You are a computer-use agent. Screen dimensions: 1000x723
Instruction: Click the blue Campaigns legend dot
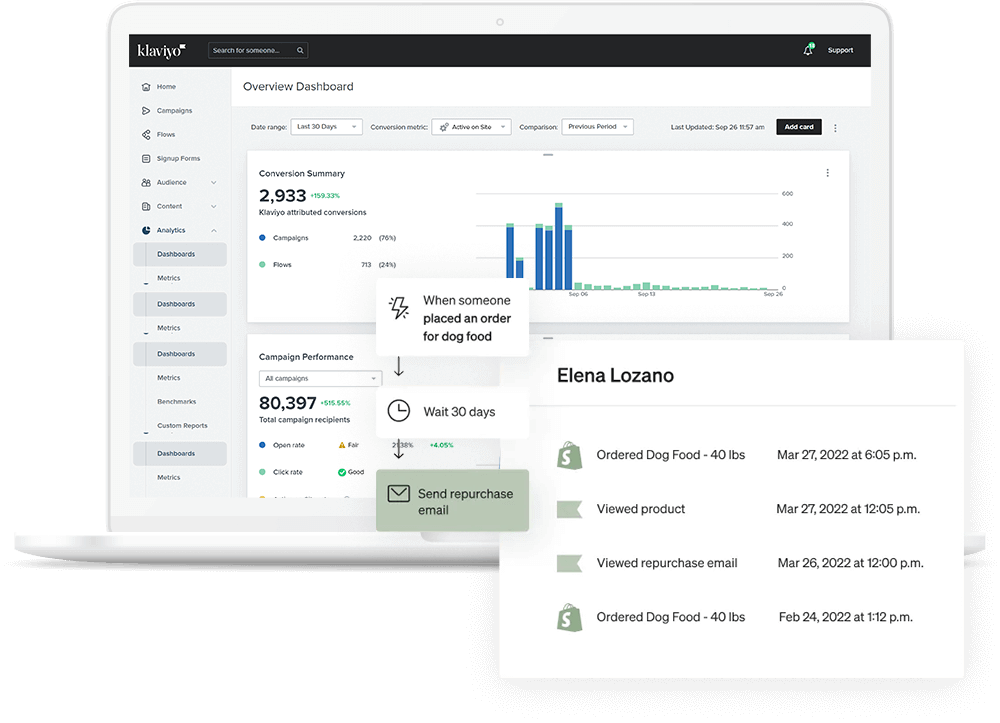[262, 238]
